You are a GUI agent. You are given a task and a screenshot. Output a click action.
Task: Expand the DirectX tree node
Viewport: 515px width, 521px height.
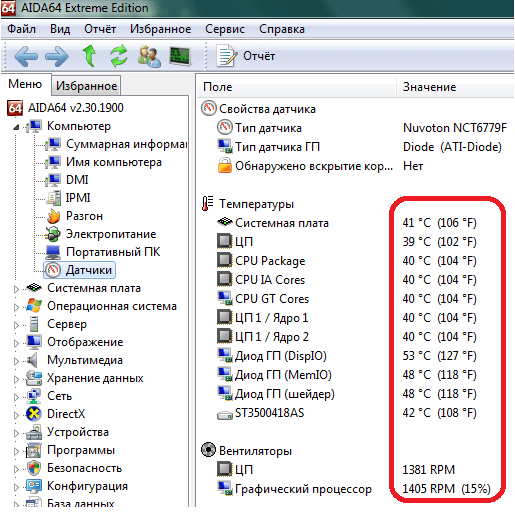(x=16, y=415)
